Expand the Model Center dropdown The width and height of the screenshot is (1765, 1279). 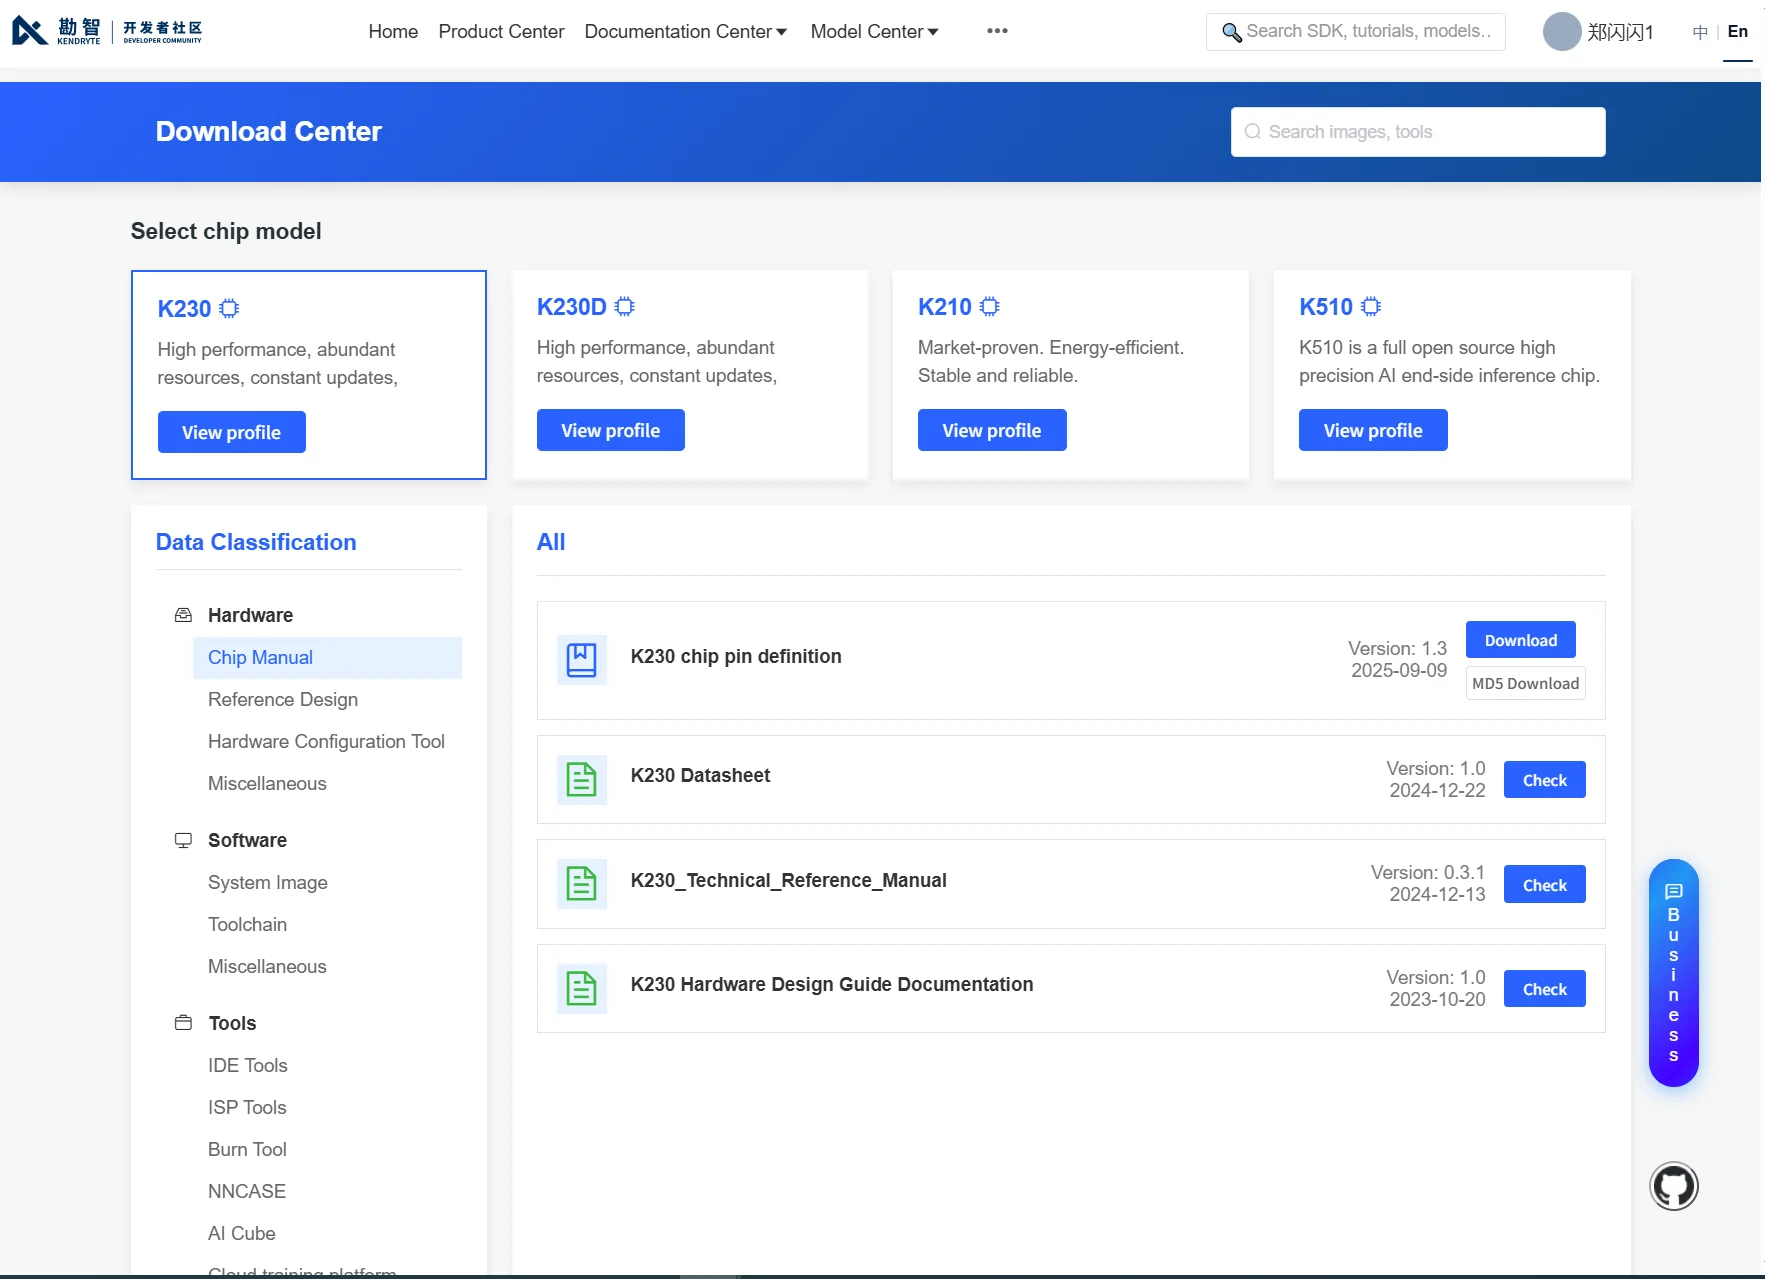pos(875,32)
